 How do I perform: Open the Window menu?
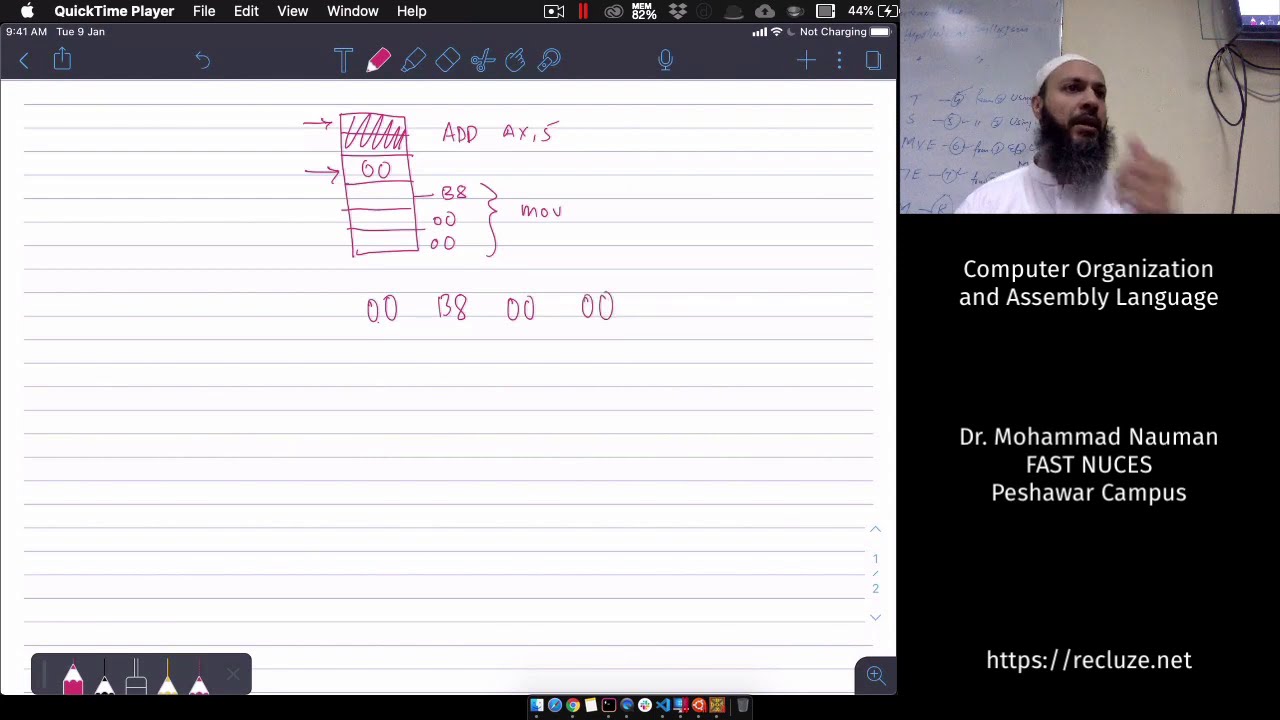click(x=352, y=11)
